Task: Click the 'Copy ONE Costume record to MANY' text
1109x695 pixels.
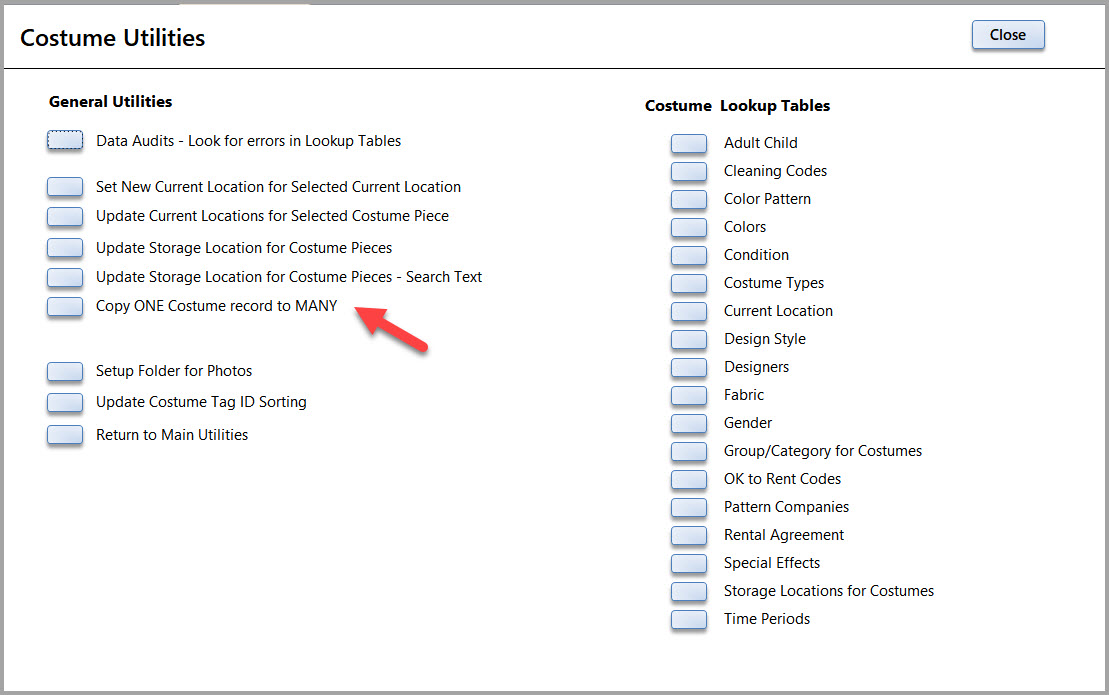Action: (x=216, y=306)
